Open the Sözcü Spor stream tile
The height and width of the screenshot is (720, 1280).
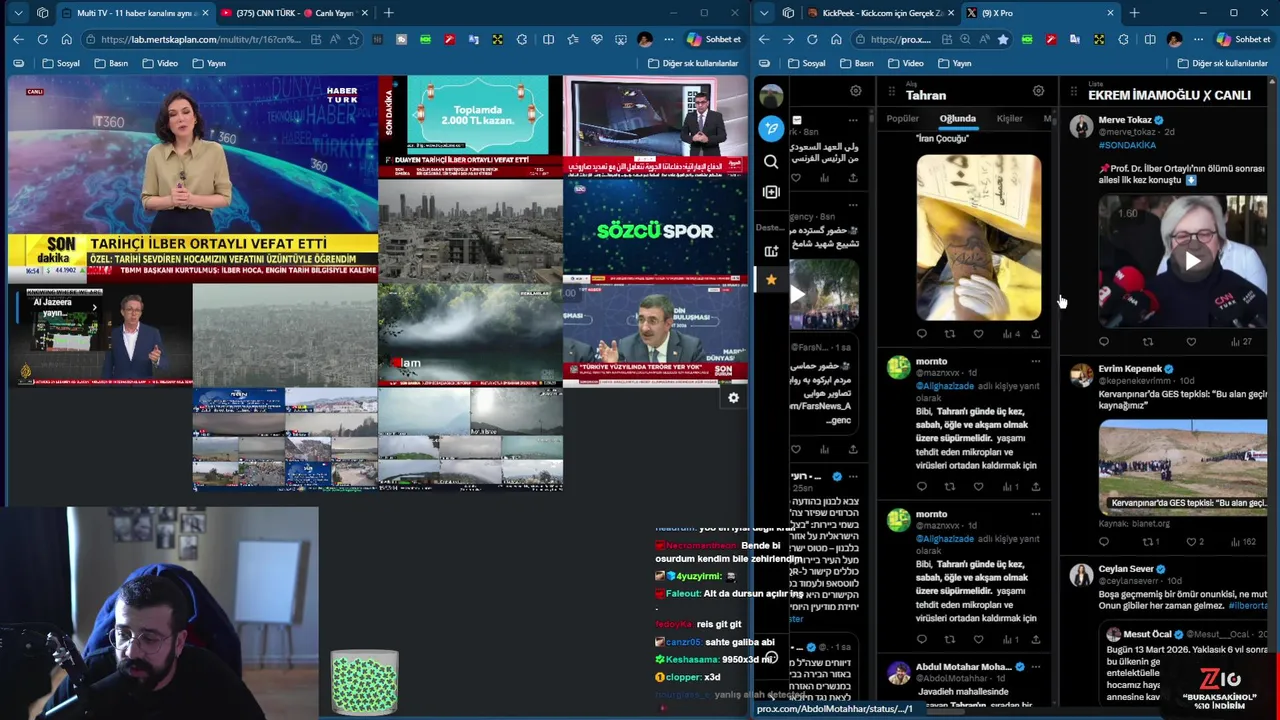click(655, 231)
